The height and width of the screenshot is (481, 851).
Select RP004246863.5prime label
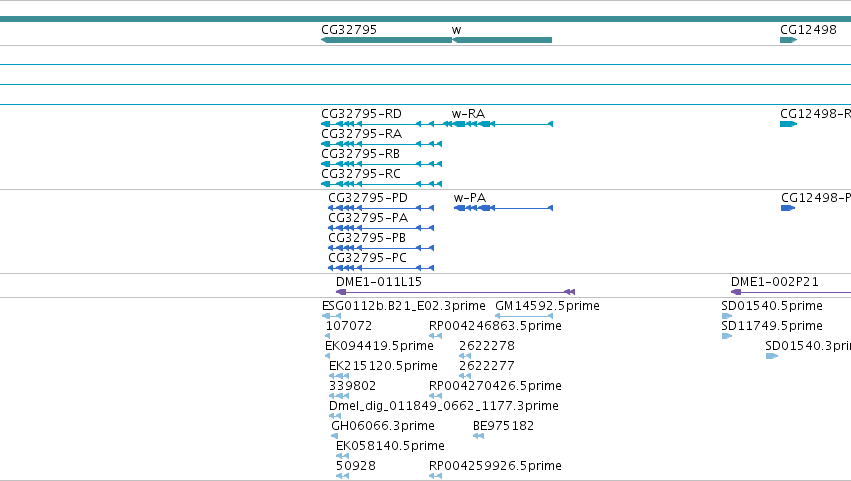(495, 326)
